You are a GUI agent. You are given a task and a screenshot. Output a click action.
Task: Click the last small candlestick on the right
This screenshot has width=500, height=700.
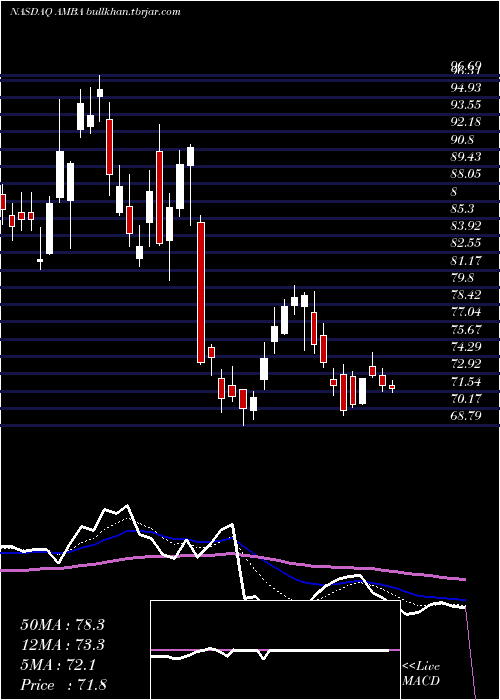tap(392, 387)
